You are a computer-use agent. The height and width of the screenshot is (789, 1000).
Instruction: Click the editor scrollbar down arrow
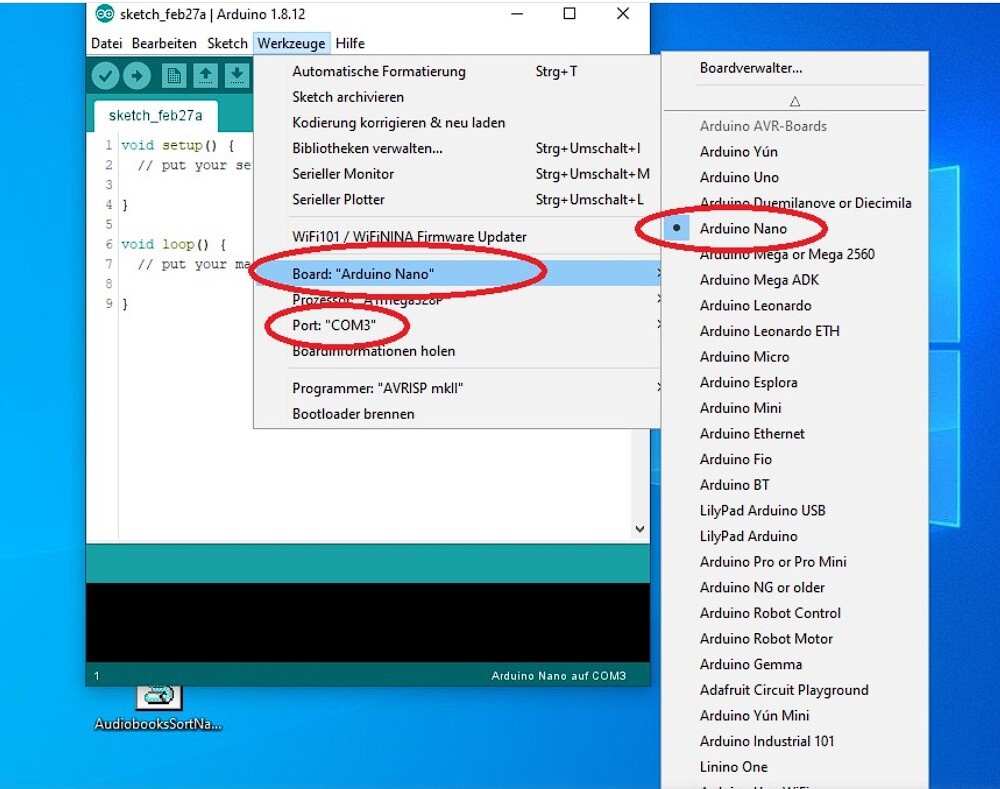click(x=640, y=530)
